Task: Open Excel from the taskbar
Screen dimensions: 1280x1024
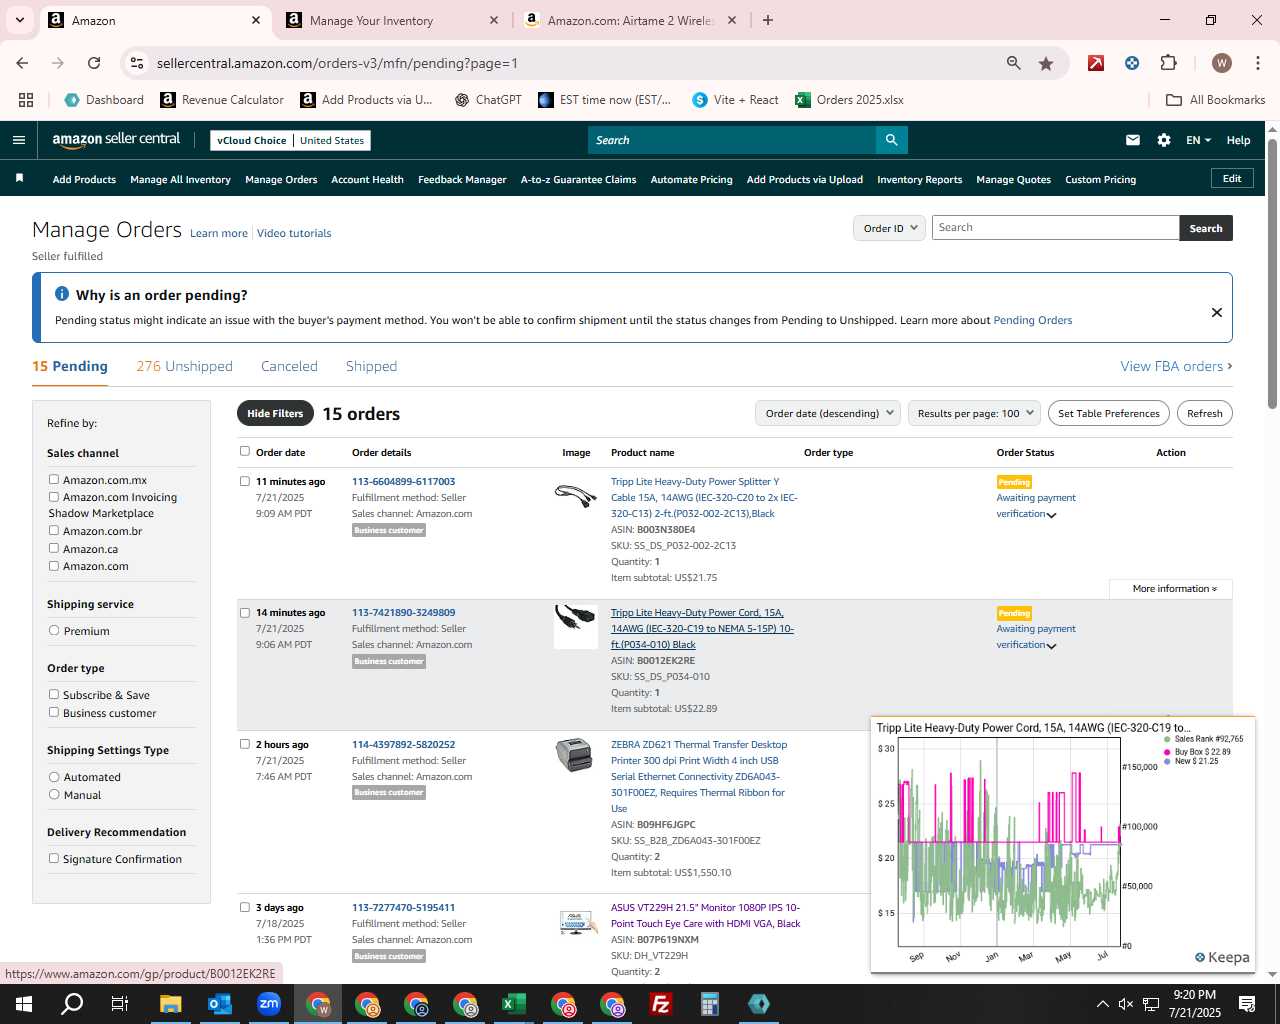Action: point(514,1004)
